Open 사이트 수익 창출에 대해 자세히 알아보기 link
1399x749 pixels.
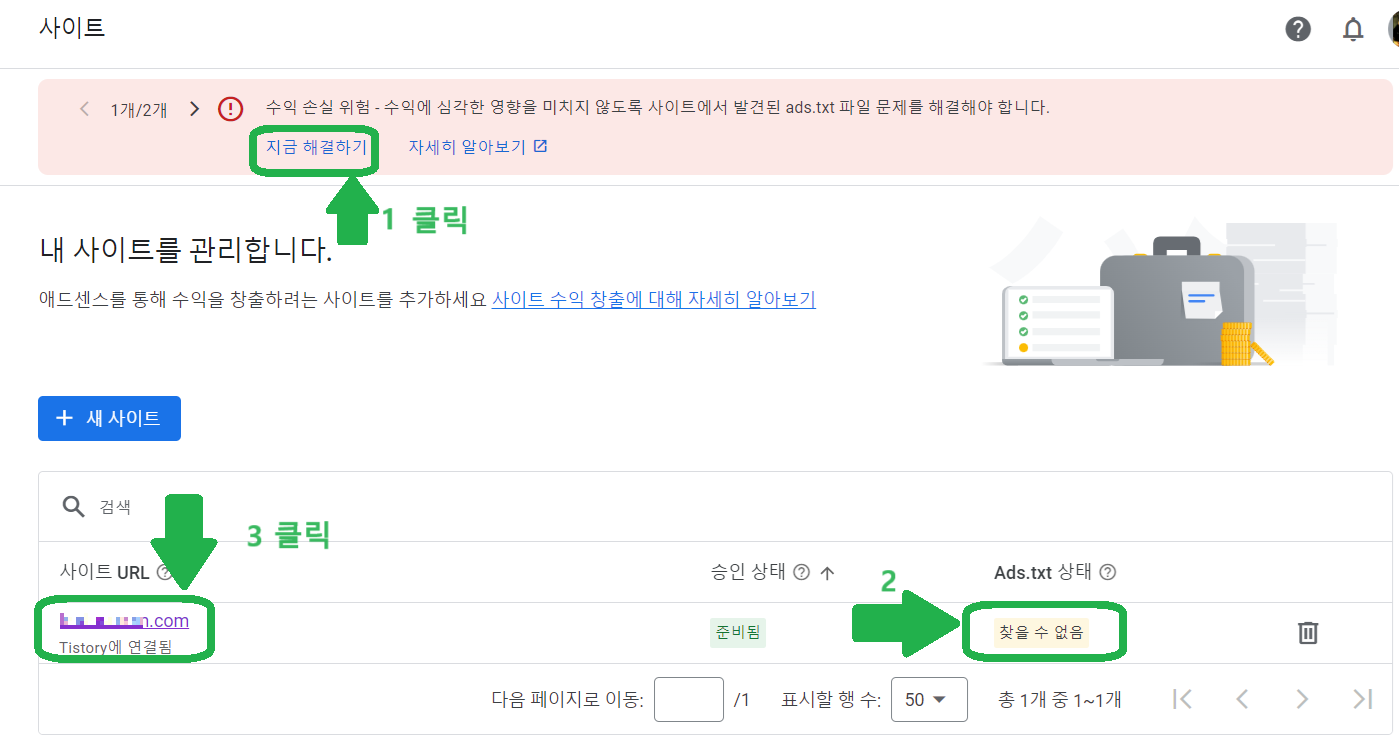(x=654, y=299)
